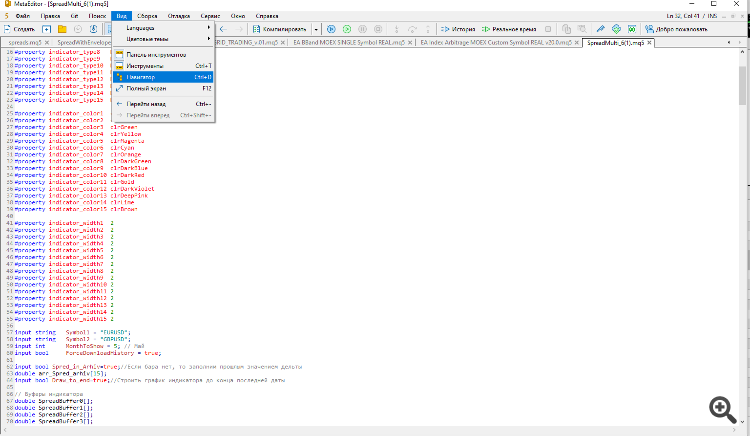This screenshot has height=436, width=750.
Task: Expand the Цветовые темы submenu
Action: click(163, 39)
